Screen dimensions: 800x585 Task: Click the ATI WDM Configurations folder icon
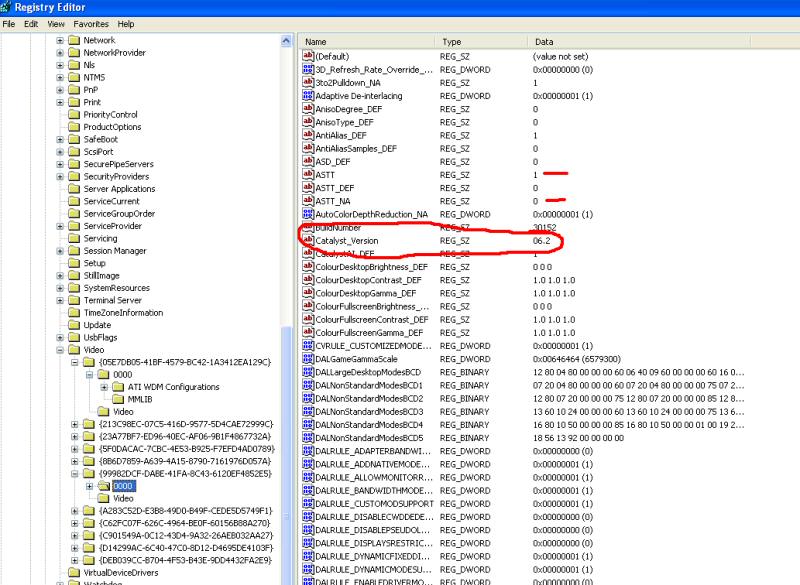[117, 387]
